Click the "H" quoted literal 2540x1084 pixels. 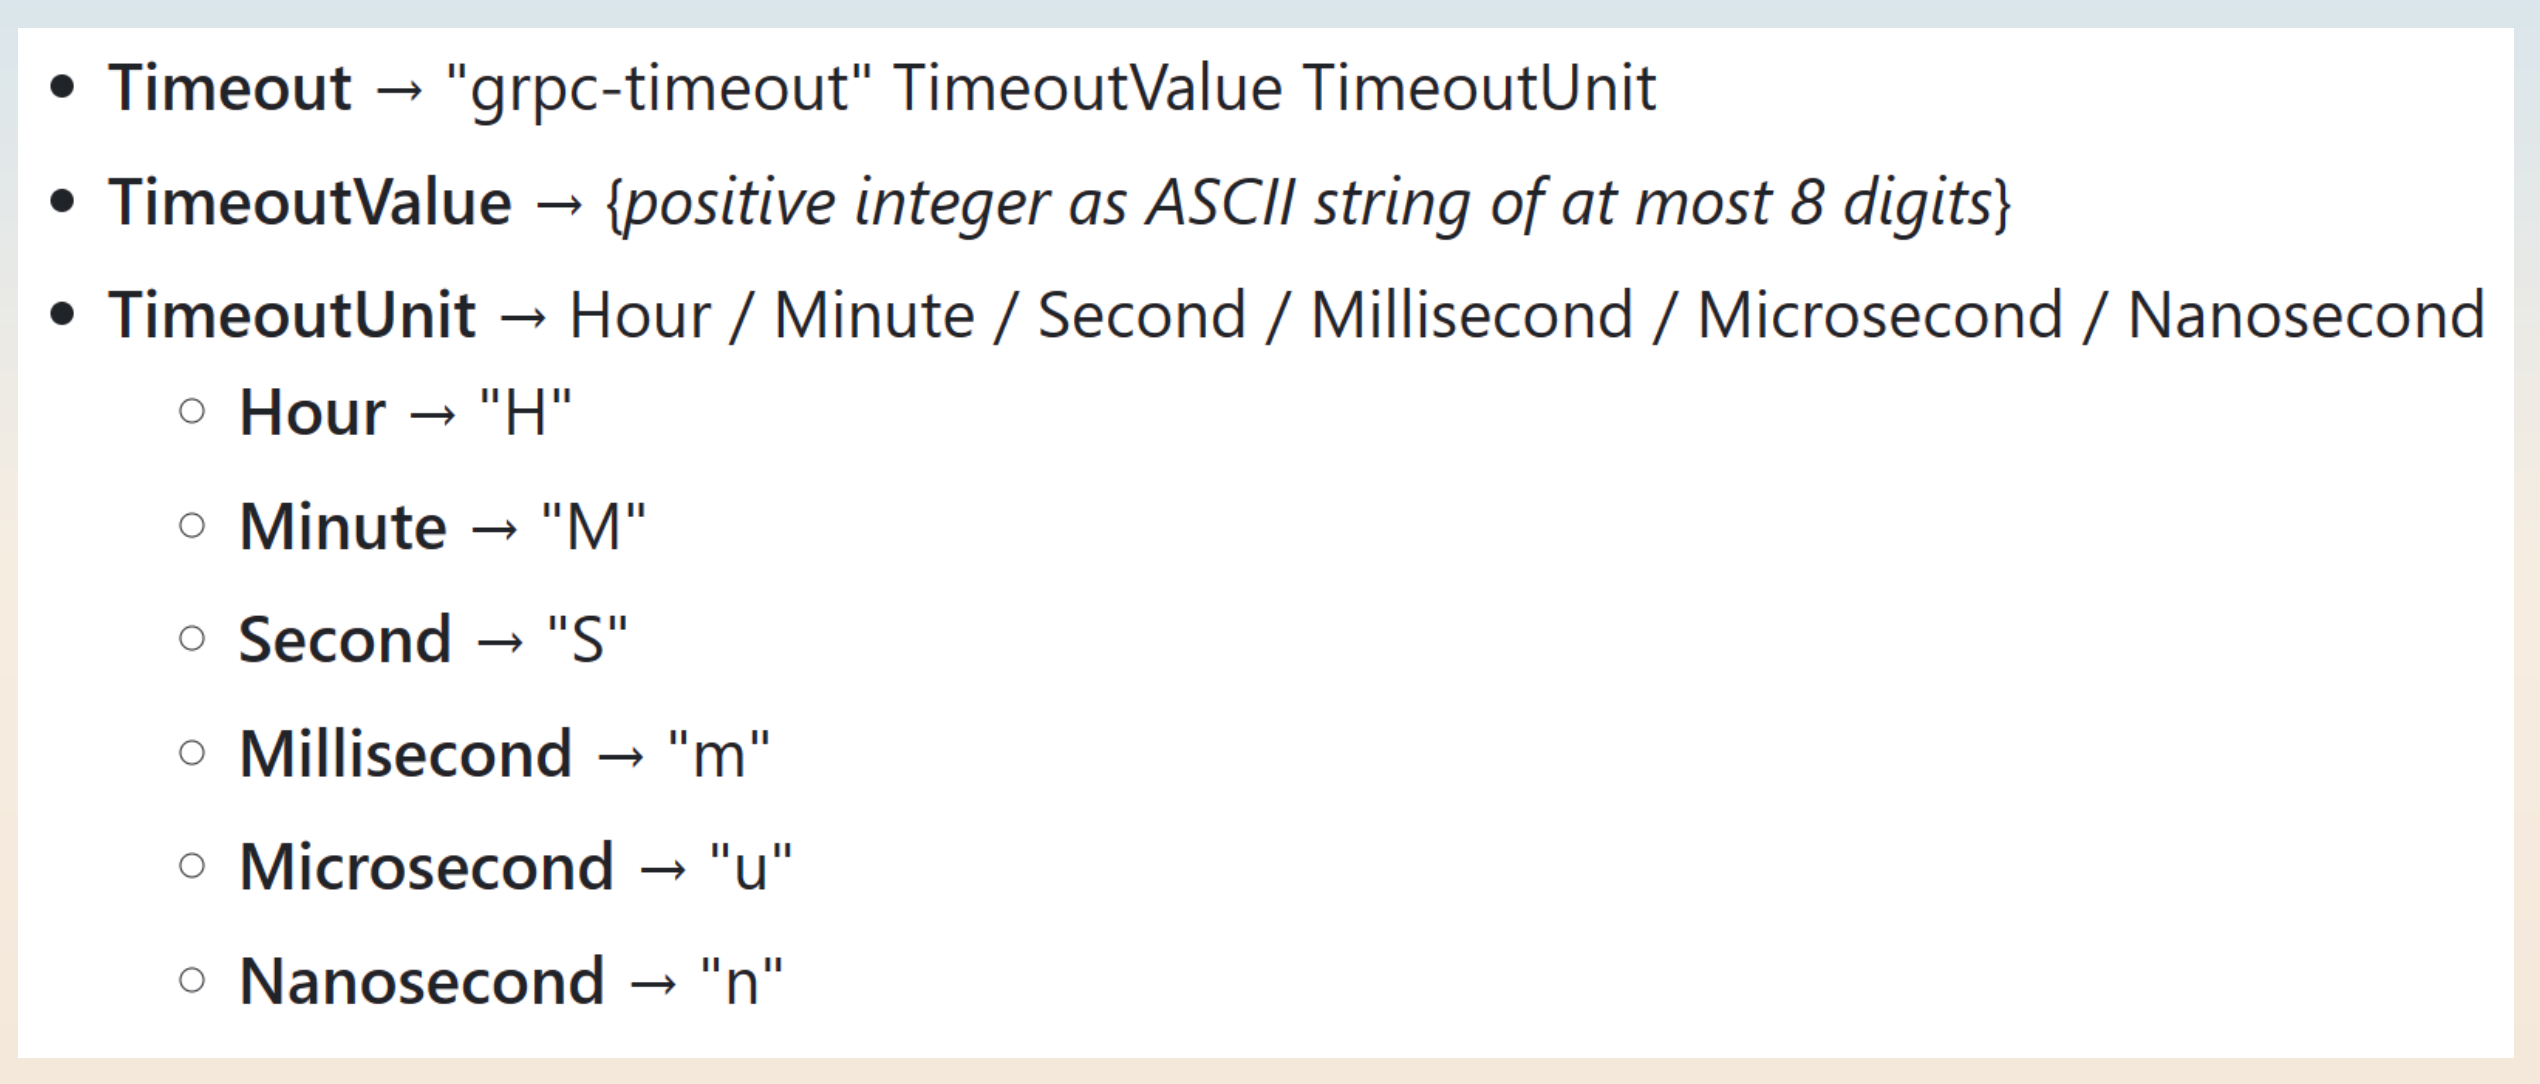pyautogui.click(x=525, y=413)
